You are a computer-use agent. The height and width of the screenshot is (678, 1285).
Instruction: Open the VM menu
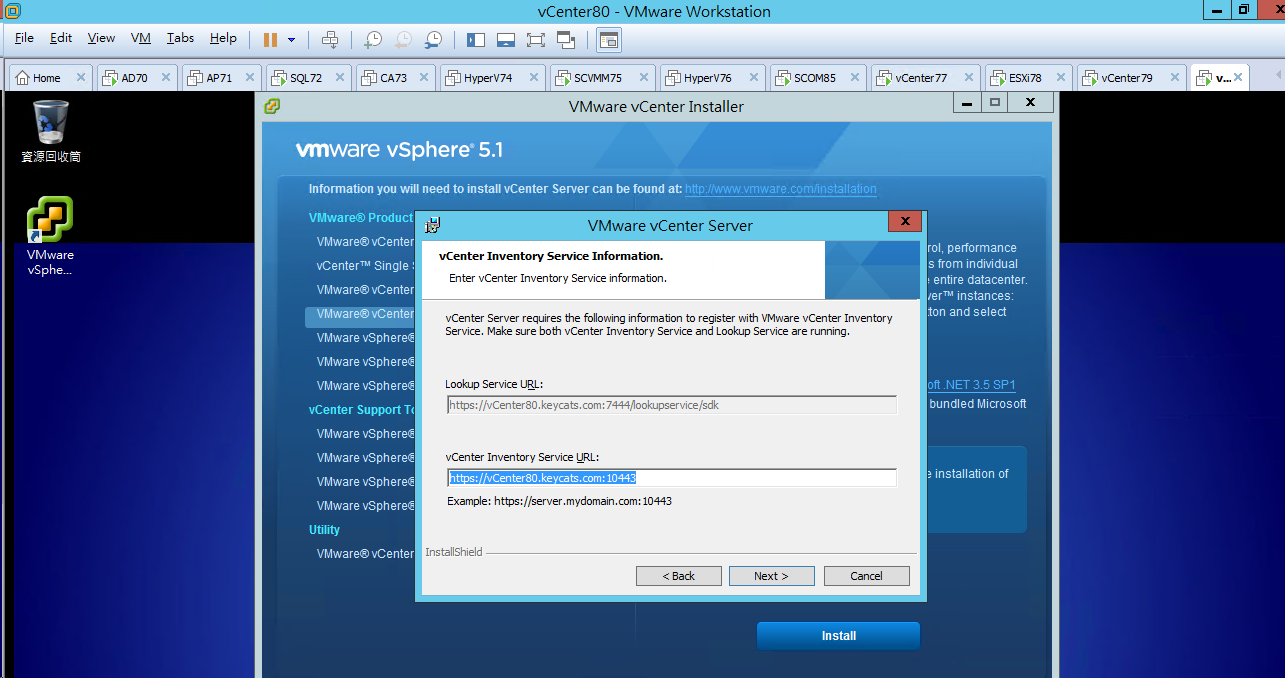(x=141, y=38)
